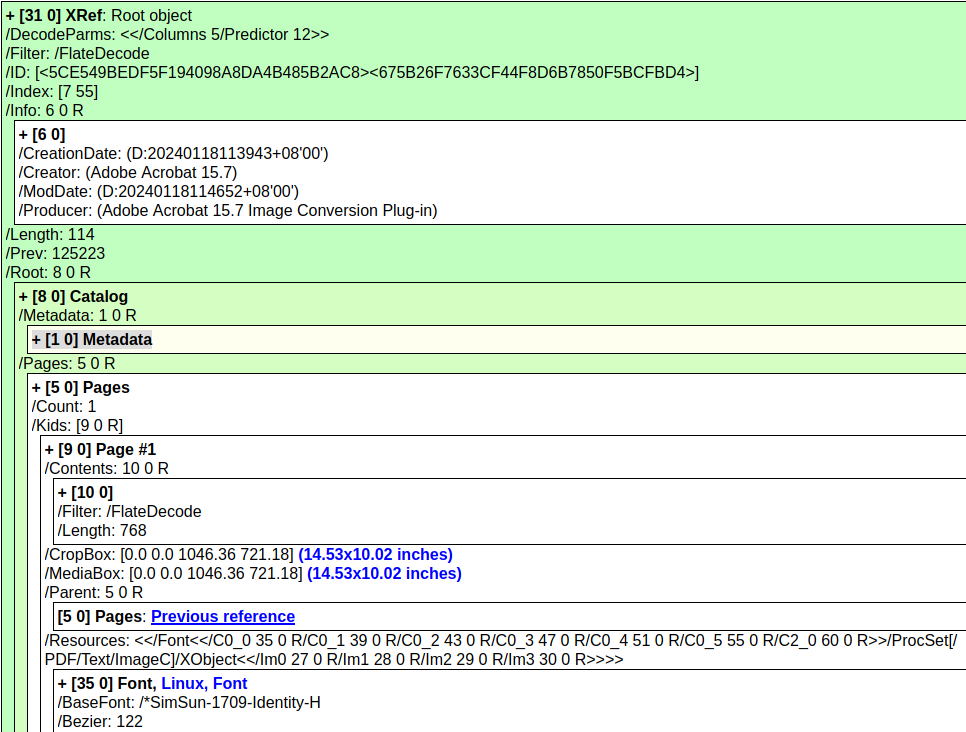
Task: Collapse the [9 0] Page #1 node
Action: 49,450
